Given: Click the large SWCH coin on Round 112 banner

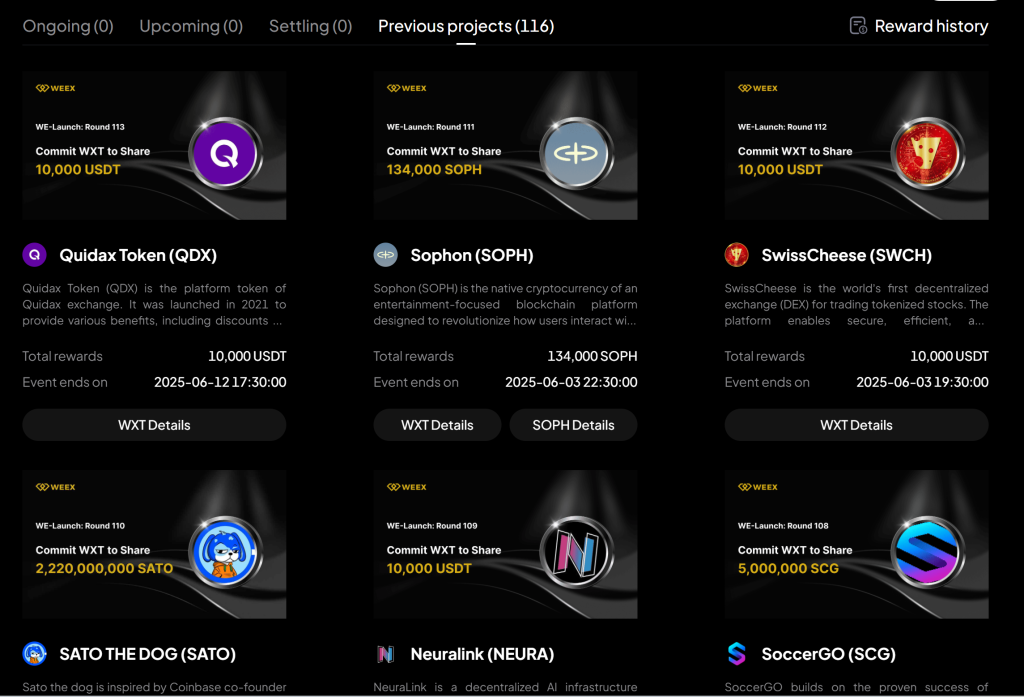Looking at the screenshot, I should point(927,154).
